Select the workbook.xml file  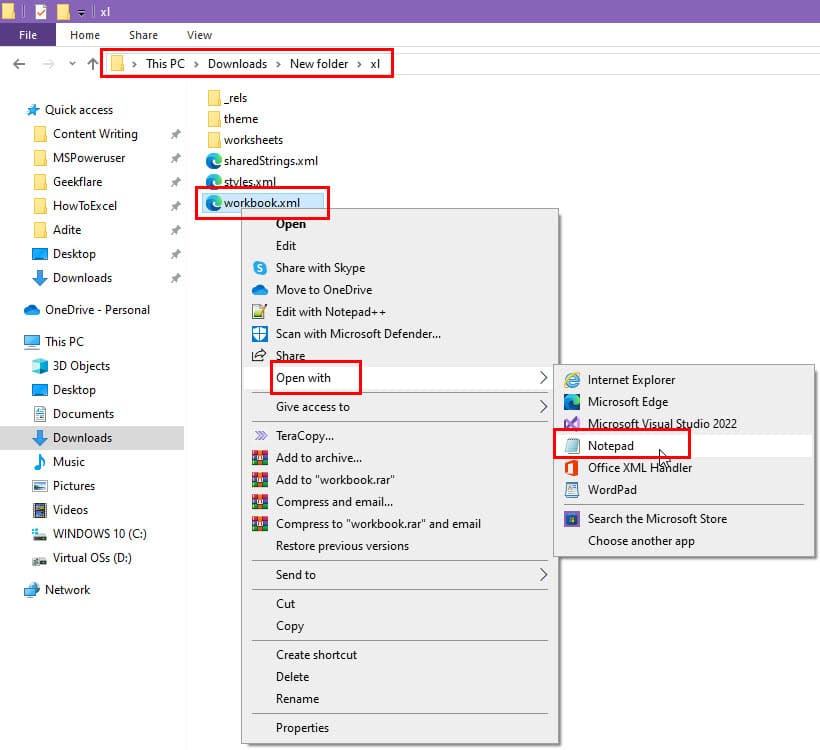(x=261, y=202)
